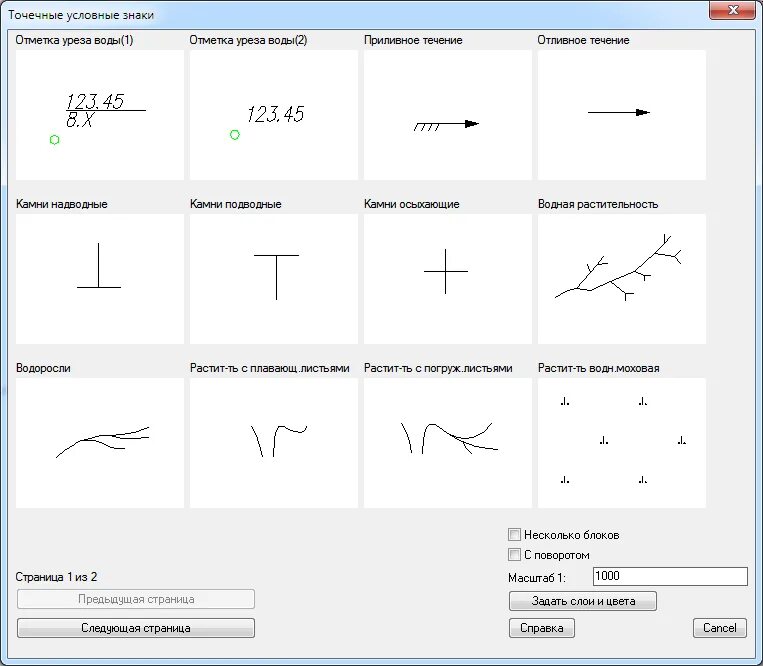
Task: Pick the Камни подводные T symbol
Action: coord(274,279)
